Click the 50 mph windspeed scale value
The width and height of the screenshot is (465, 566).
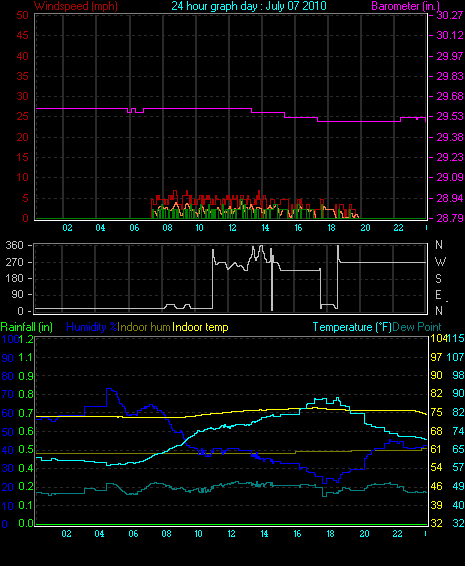click(22, 15)
